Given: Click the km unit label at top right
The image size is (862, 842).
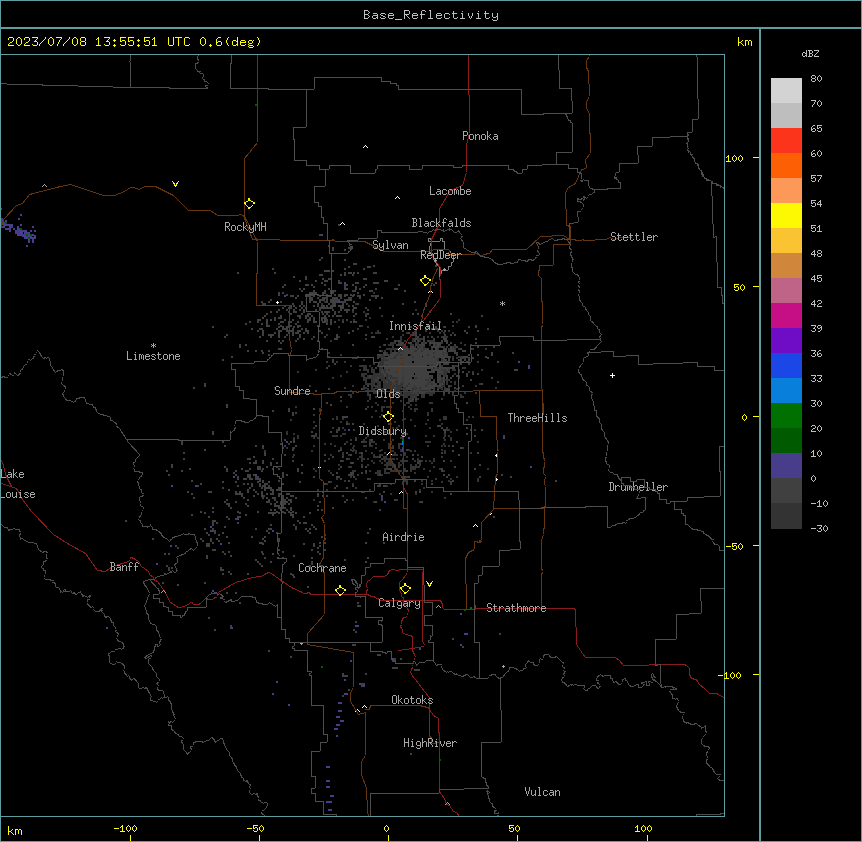Looking at the screenshot, I should tap(744, 42).
